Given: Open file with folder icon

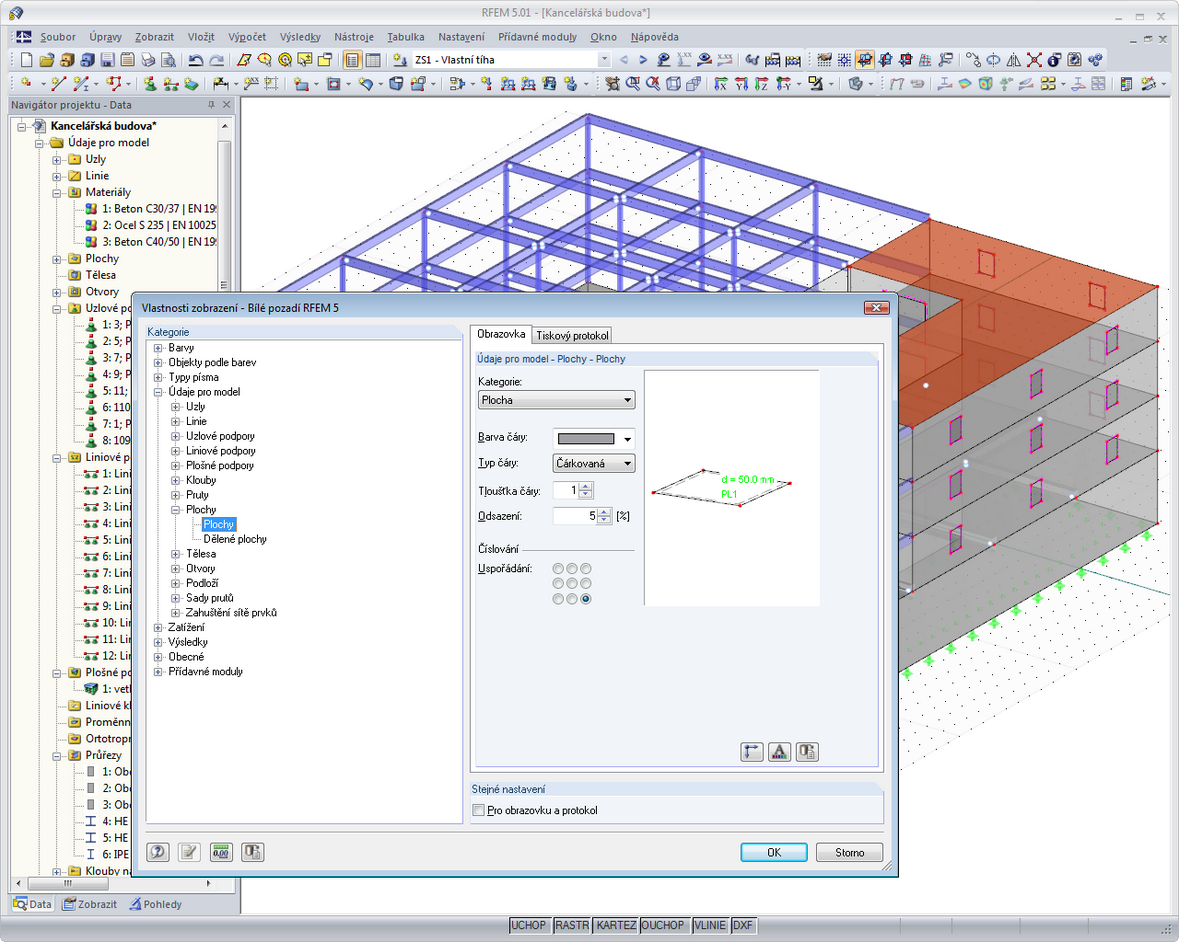Looking at the screenshot, I should pyautogui.click(x=47, y=60).
